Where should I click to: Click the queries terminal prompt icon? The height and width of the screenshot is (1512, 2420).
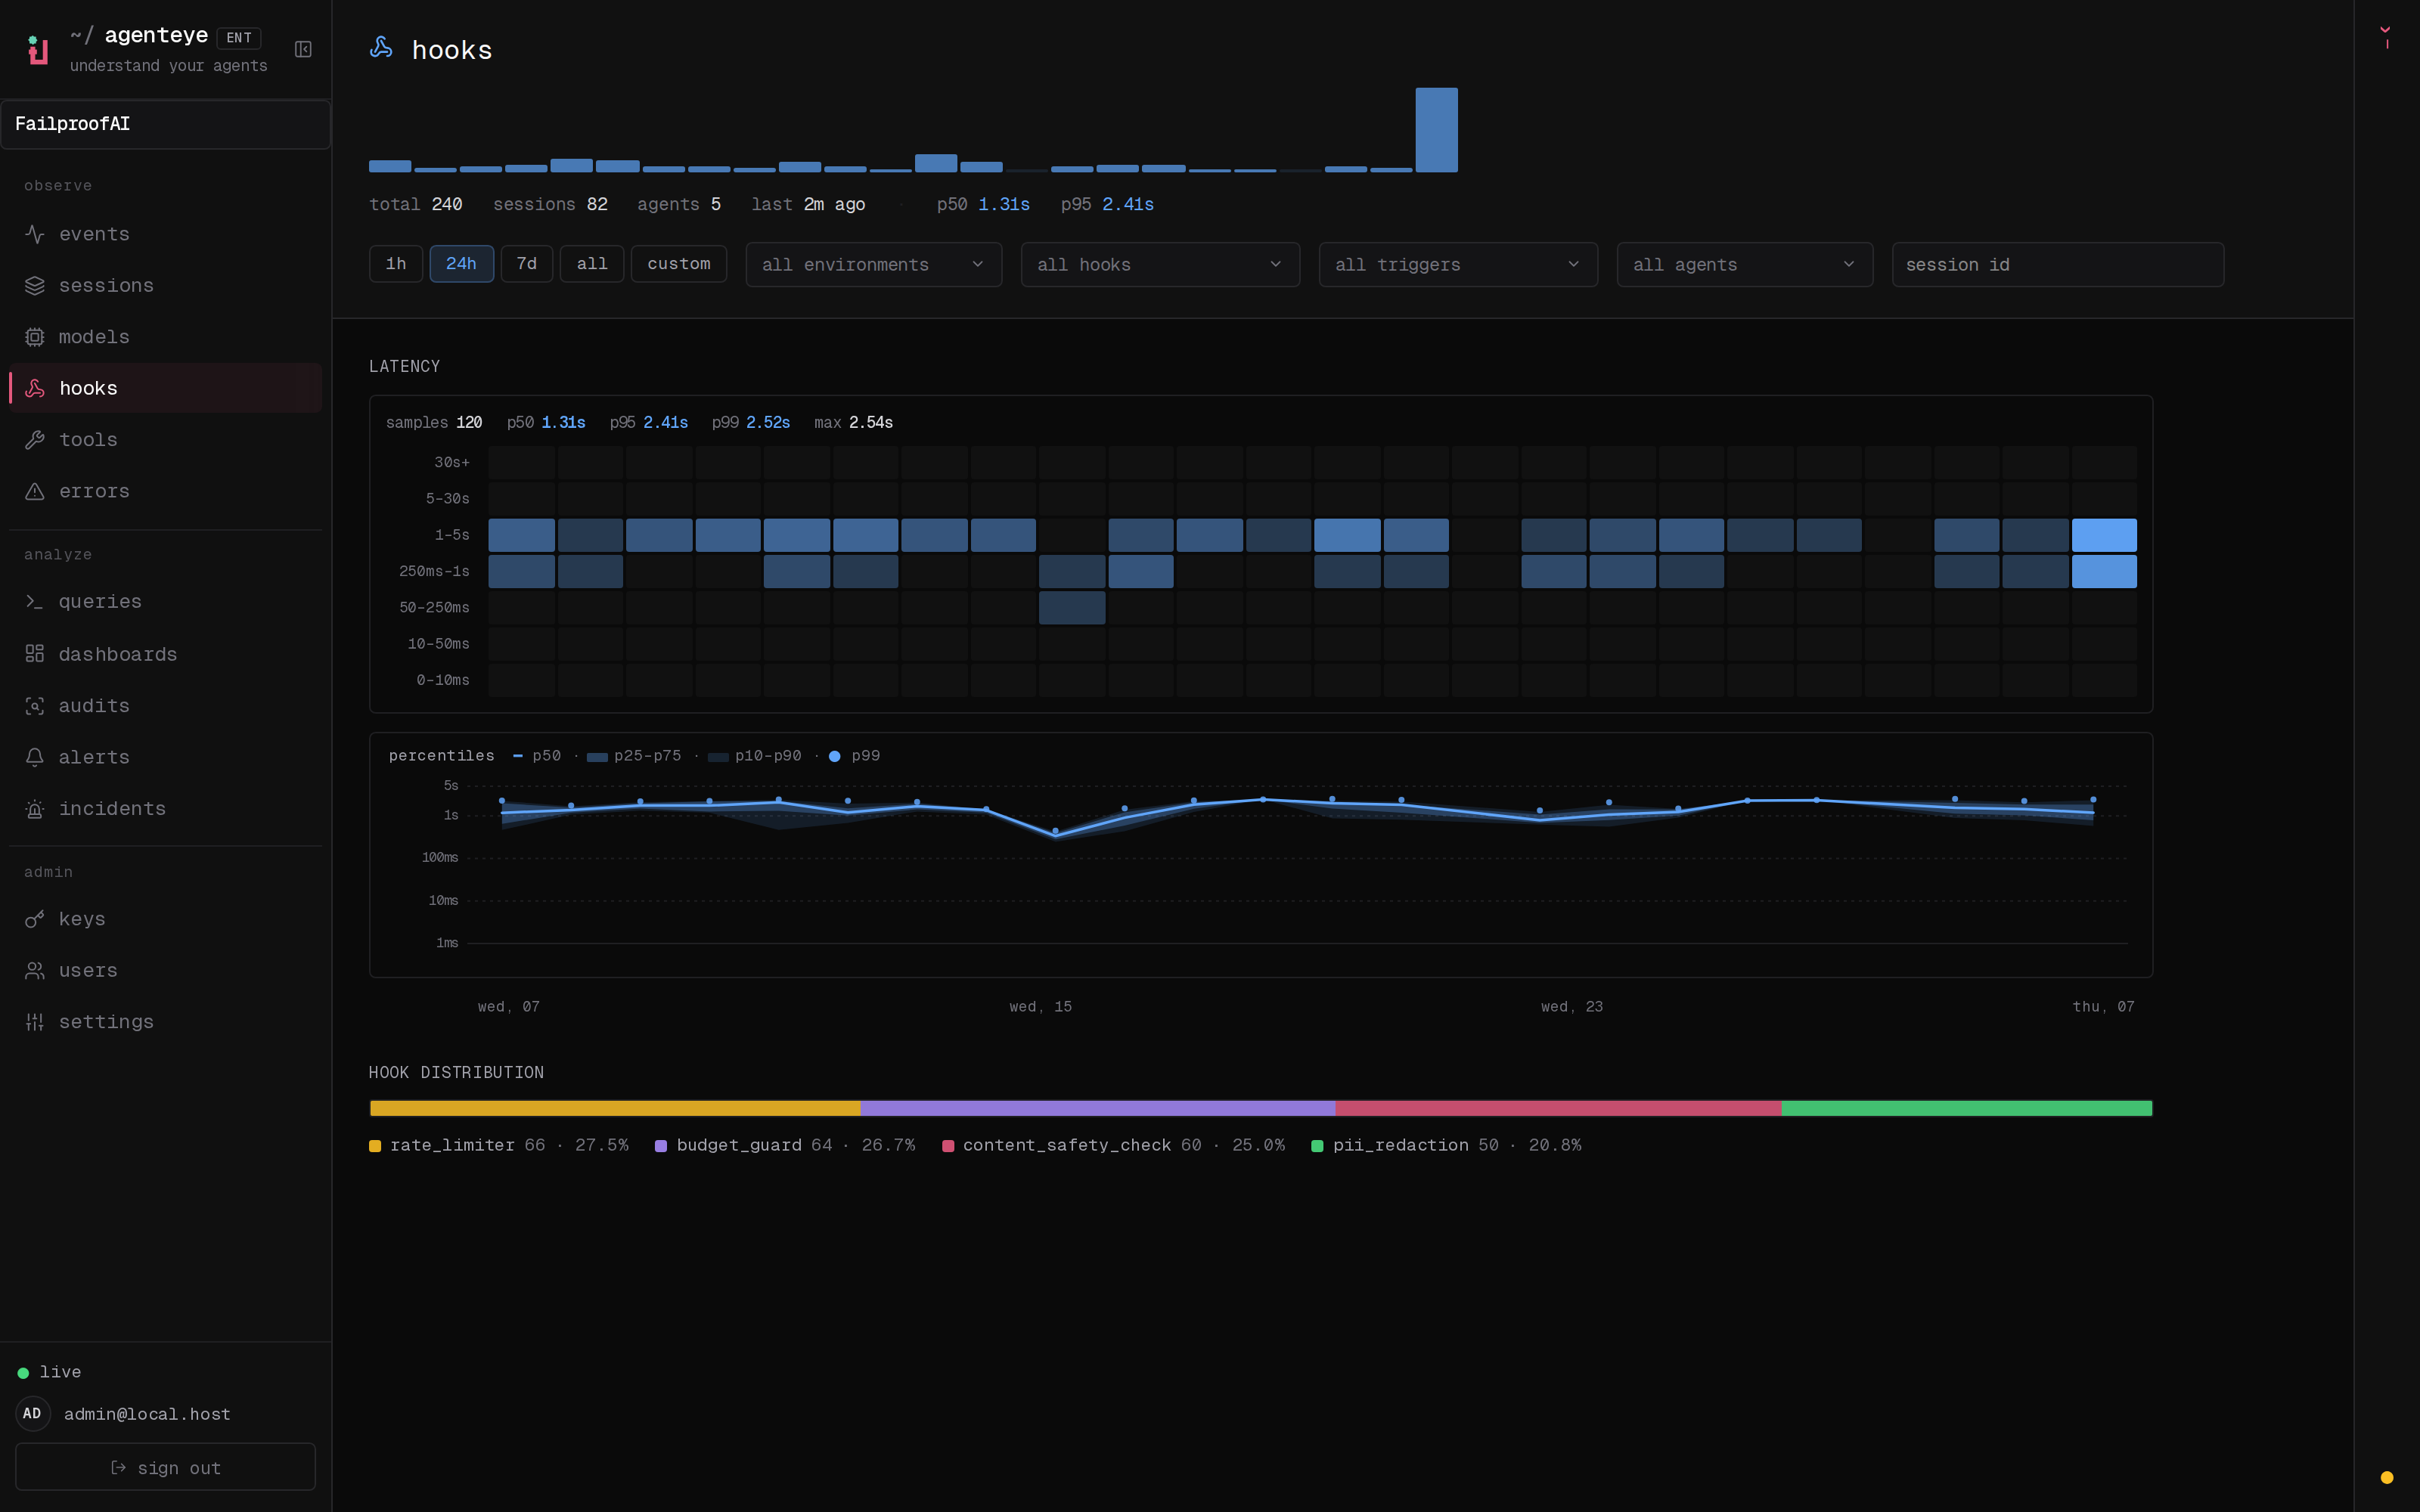point(35,602)
